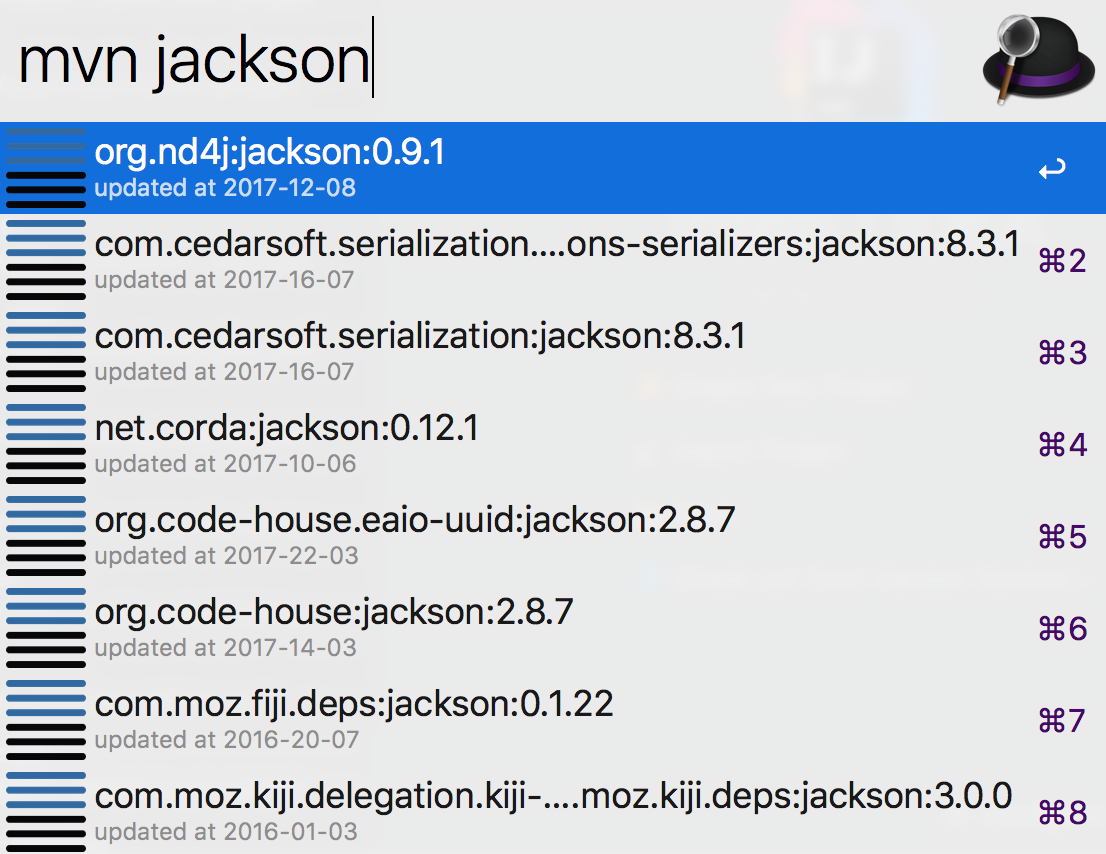Click the ⌘2 shortcut label
Screen dimensions: 1106x854
pyautogui.click(x=1062, y=261)
